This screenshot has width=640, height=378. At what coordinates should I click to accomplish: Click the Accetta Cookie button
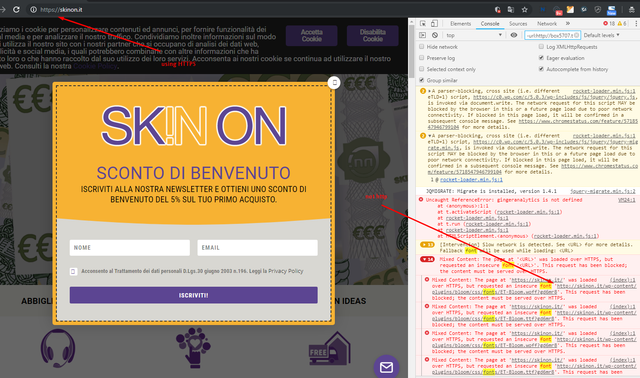[x=311, y=36]
